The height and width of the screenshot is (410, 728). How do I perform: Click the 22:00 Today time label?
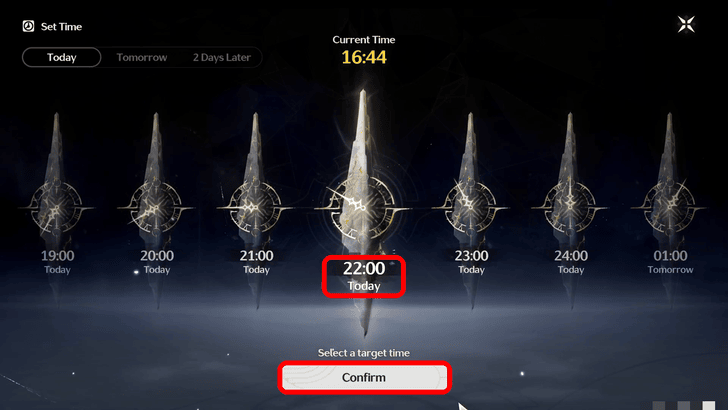click(364, 276)
